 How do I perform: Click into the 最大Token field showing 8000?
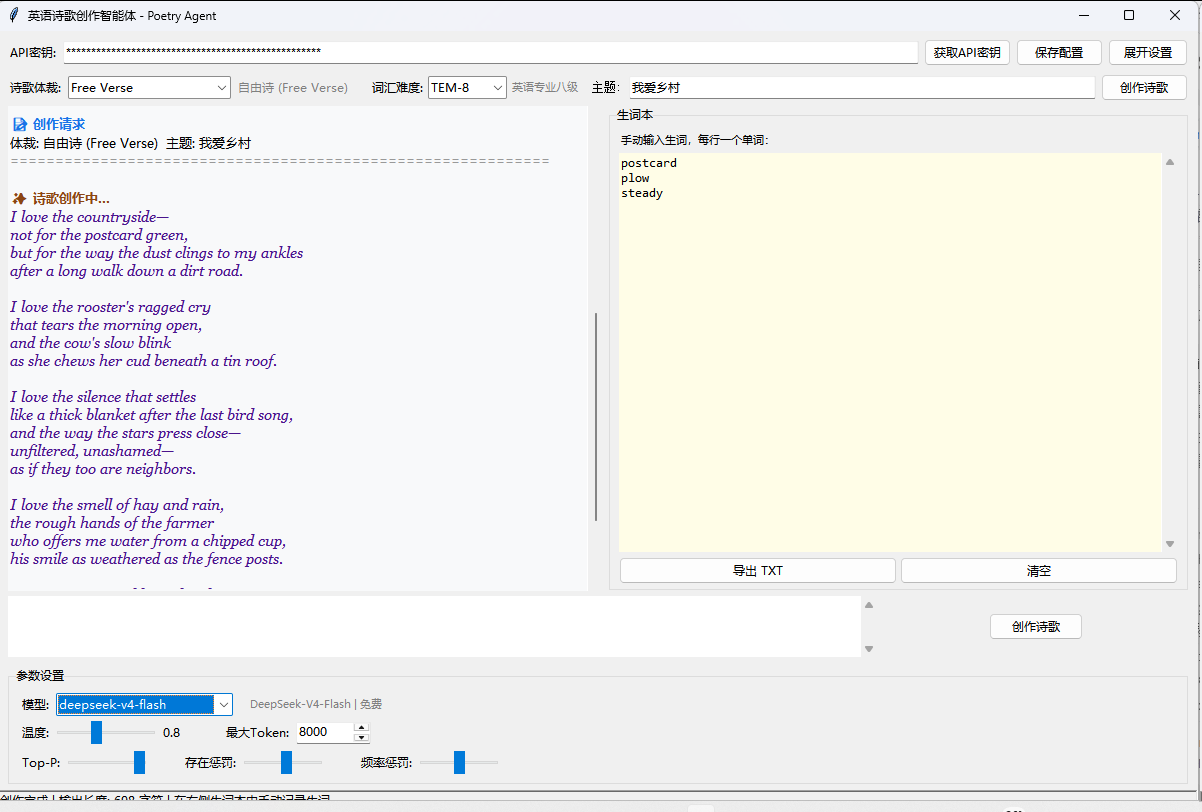coord(325,732)
